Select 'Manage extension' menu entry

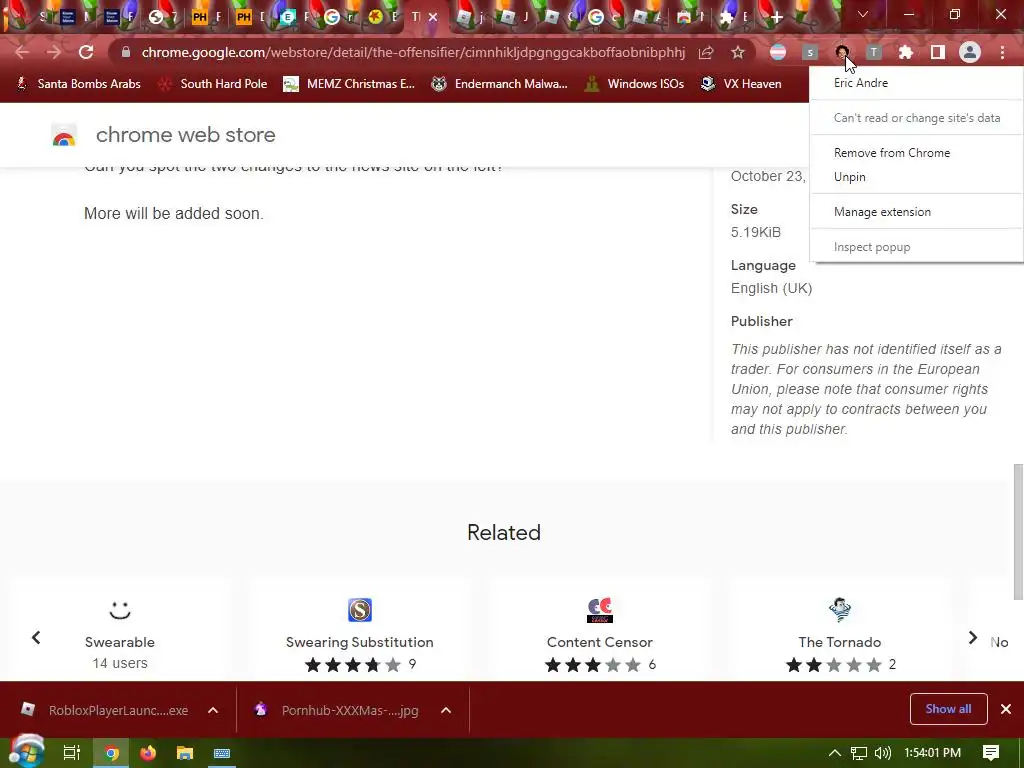click(916, 212)
